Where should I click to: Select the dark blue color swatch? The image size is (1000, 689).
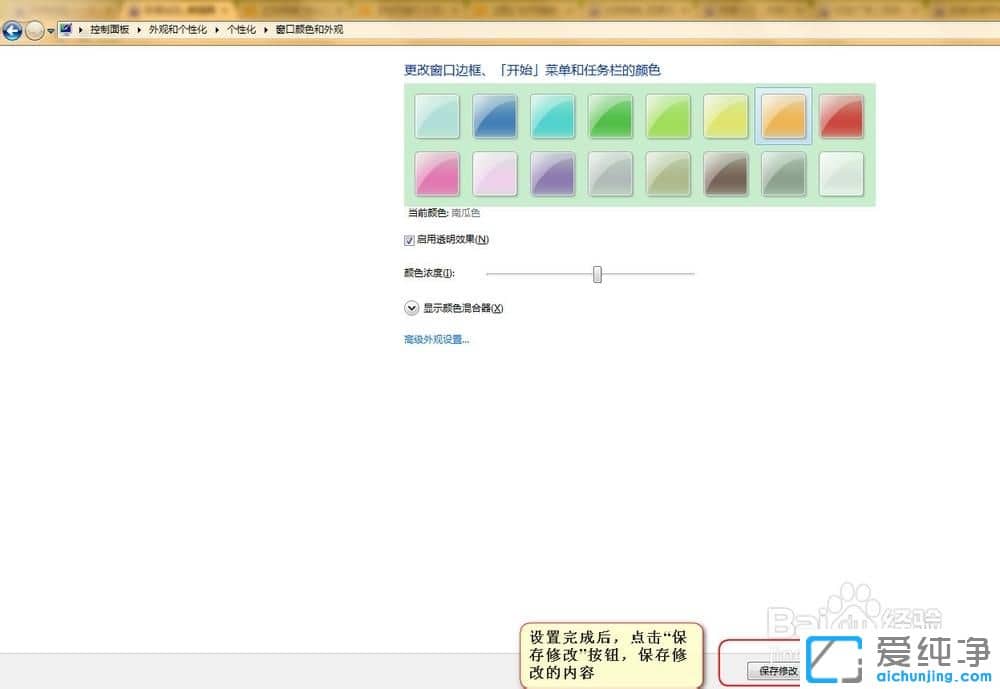(493, 115)
